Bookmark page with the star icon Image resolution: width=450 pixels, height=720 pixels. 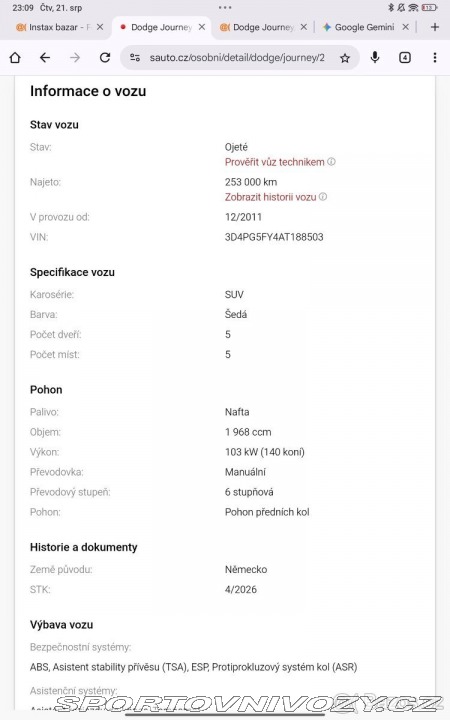coord(345,58)
